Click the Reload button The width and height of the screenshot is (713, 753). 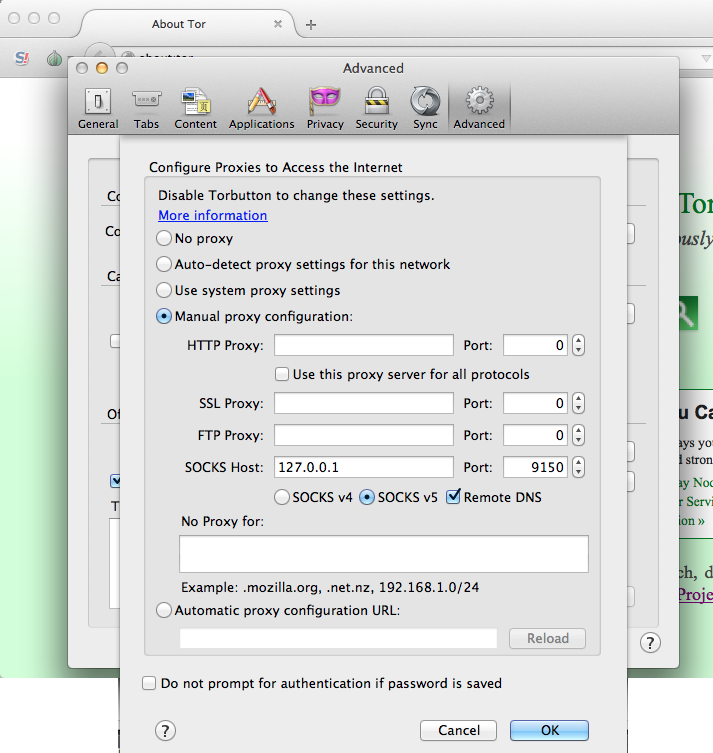(x=547, y=638)
